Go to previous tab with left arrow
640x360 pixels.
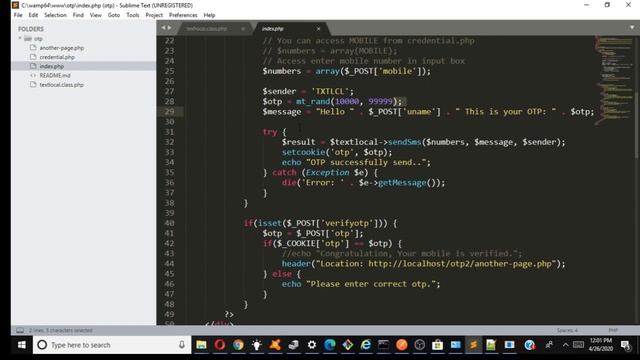[x=163, y=28]
